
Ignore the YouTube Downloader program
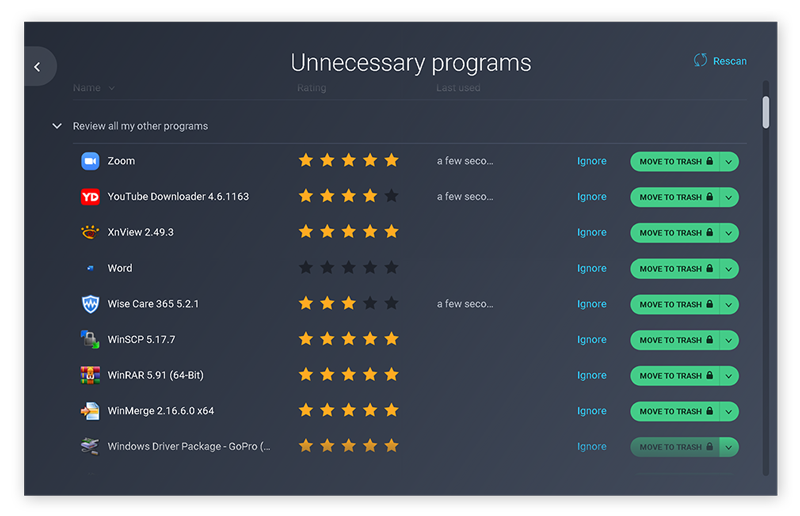click(x=591, y=197)
